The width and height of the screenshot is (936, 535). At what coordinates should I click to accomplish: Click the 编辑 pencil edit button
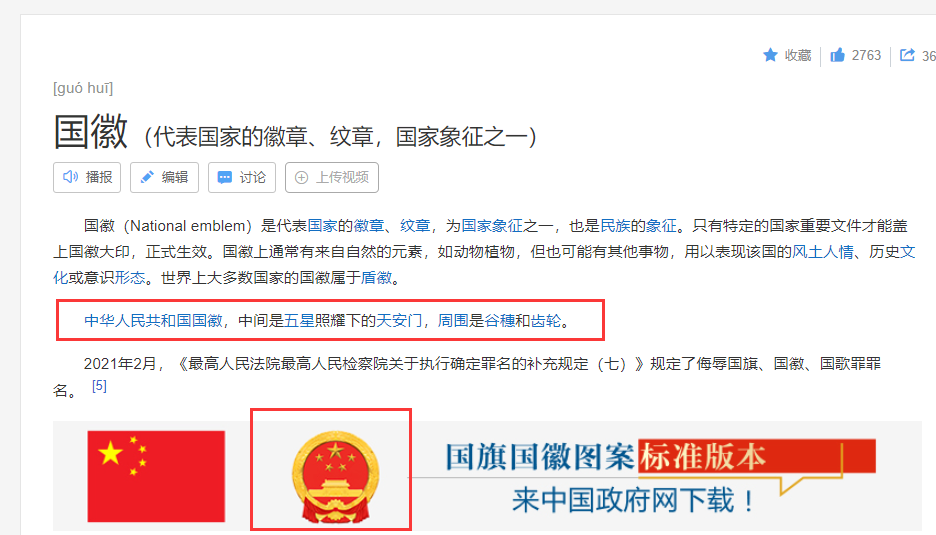point(164,177)
